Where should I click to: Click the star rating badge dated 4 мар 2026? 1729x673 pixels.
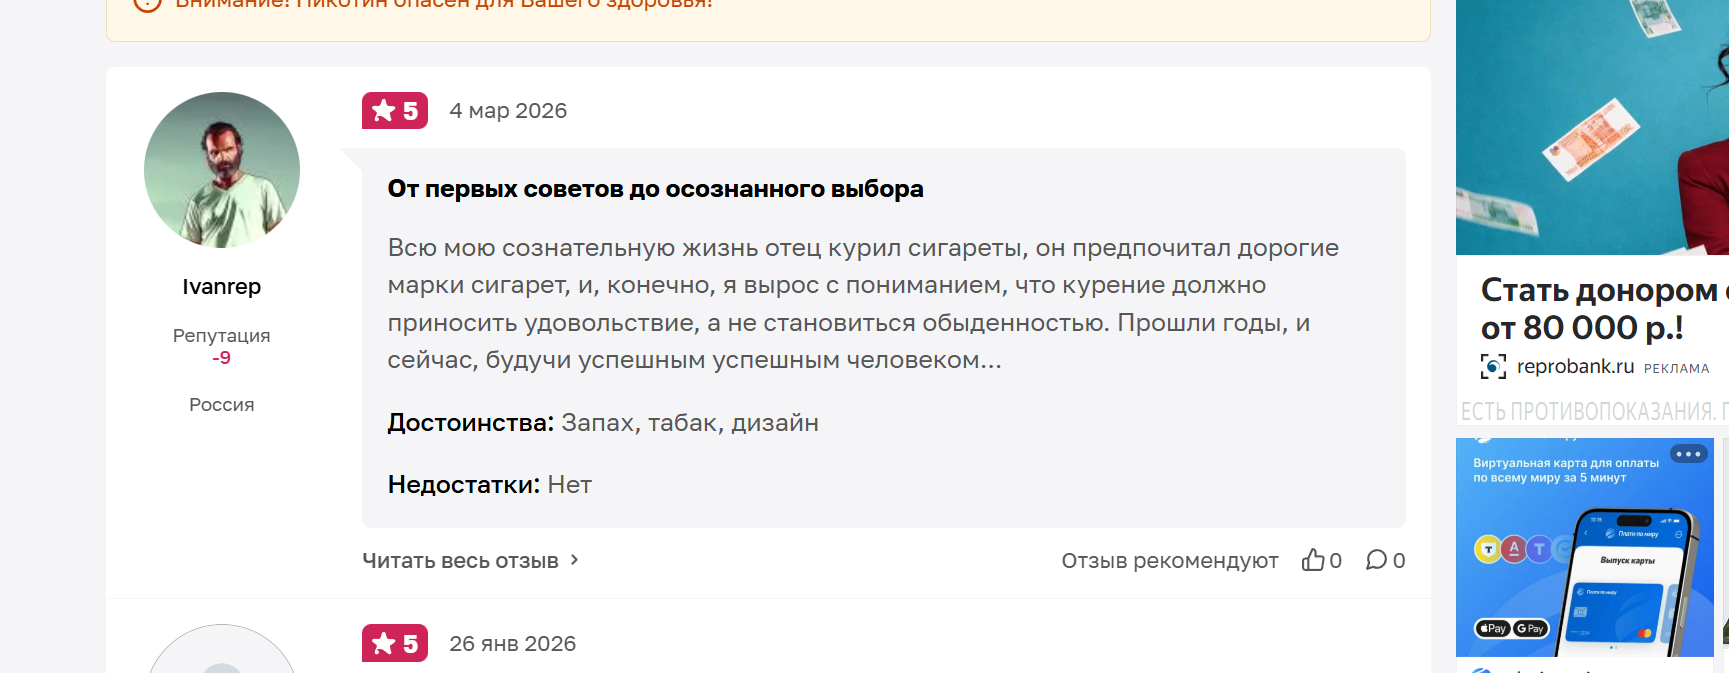(394, 111)
